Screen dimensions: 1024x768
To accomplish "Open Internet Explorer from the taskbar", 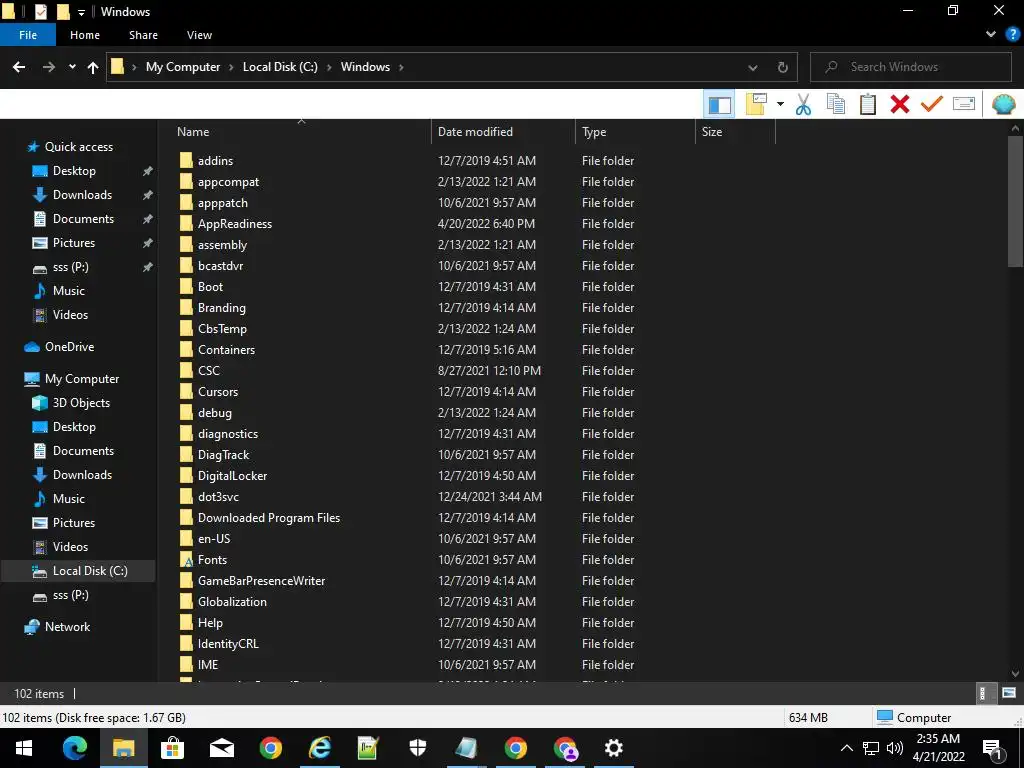I will (x=319, y=748).
